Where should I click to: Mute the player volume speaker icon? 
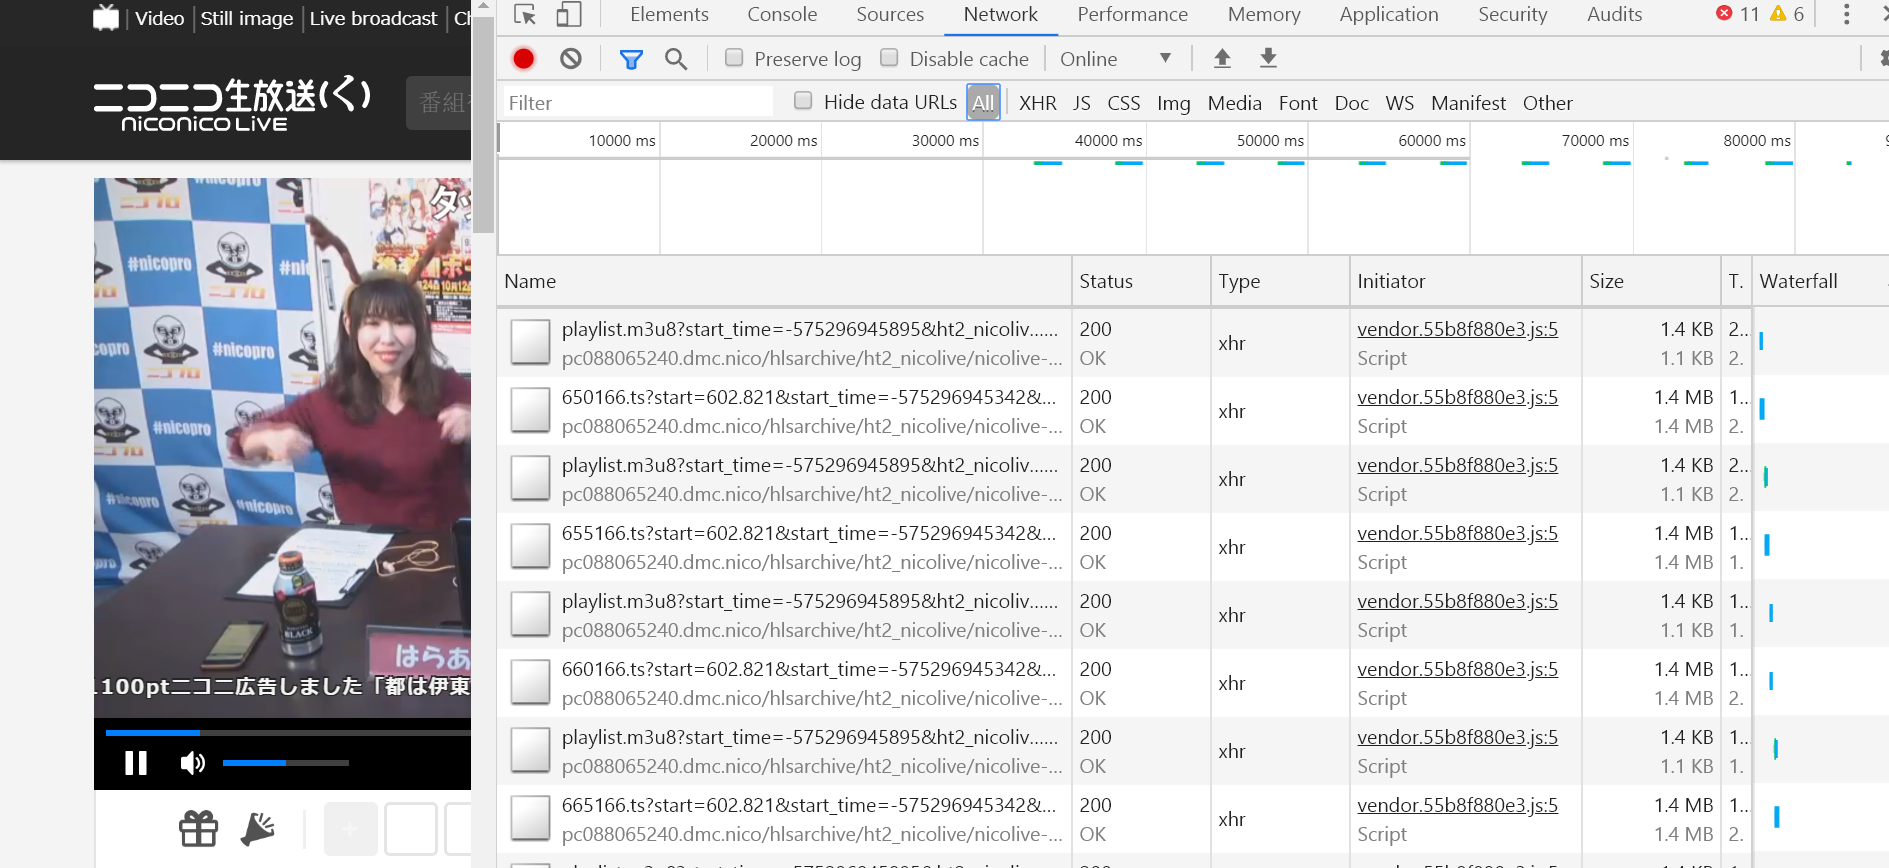pyautogui.click(x=192, y=763)
